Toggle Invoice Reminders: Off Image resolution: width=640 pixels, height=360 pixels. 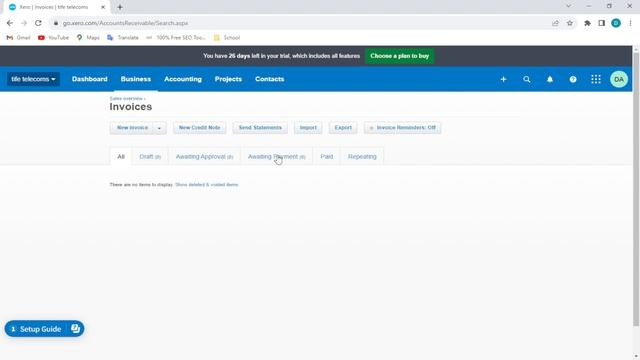click(402, 128)
